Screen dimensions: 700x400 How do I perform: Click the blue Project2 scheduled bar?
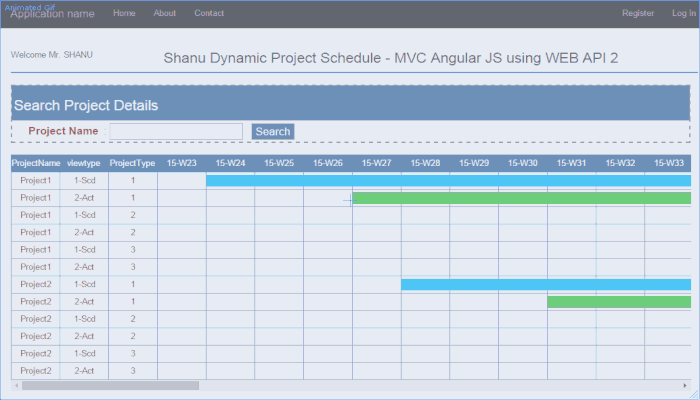[545, 284]
